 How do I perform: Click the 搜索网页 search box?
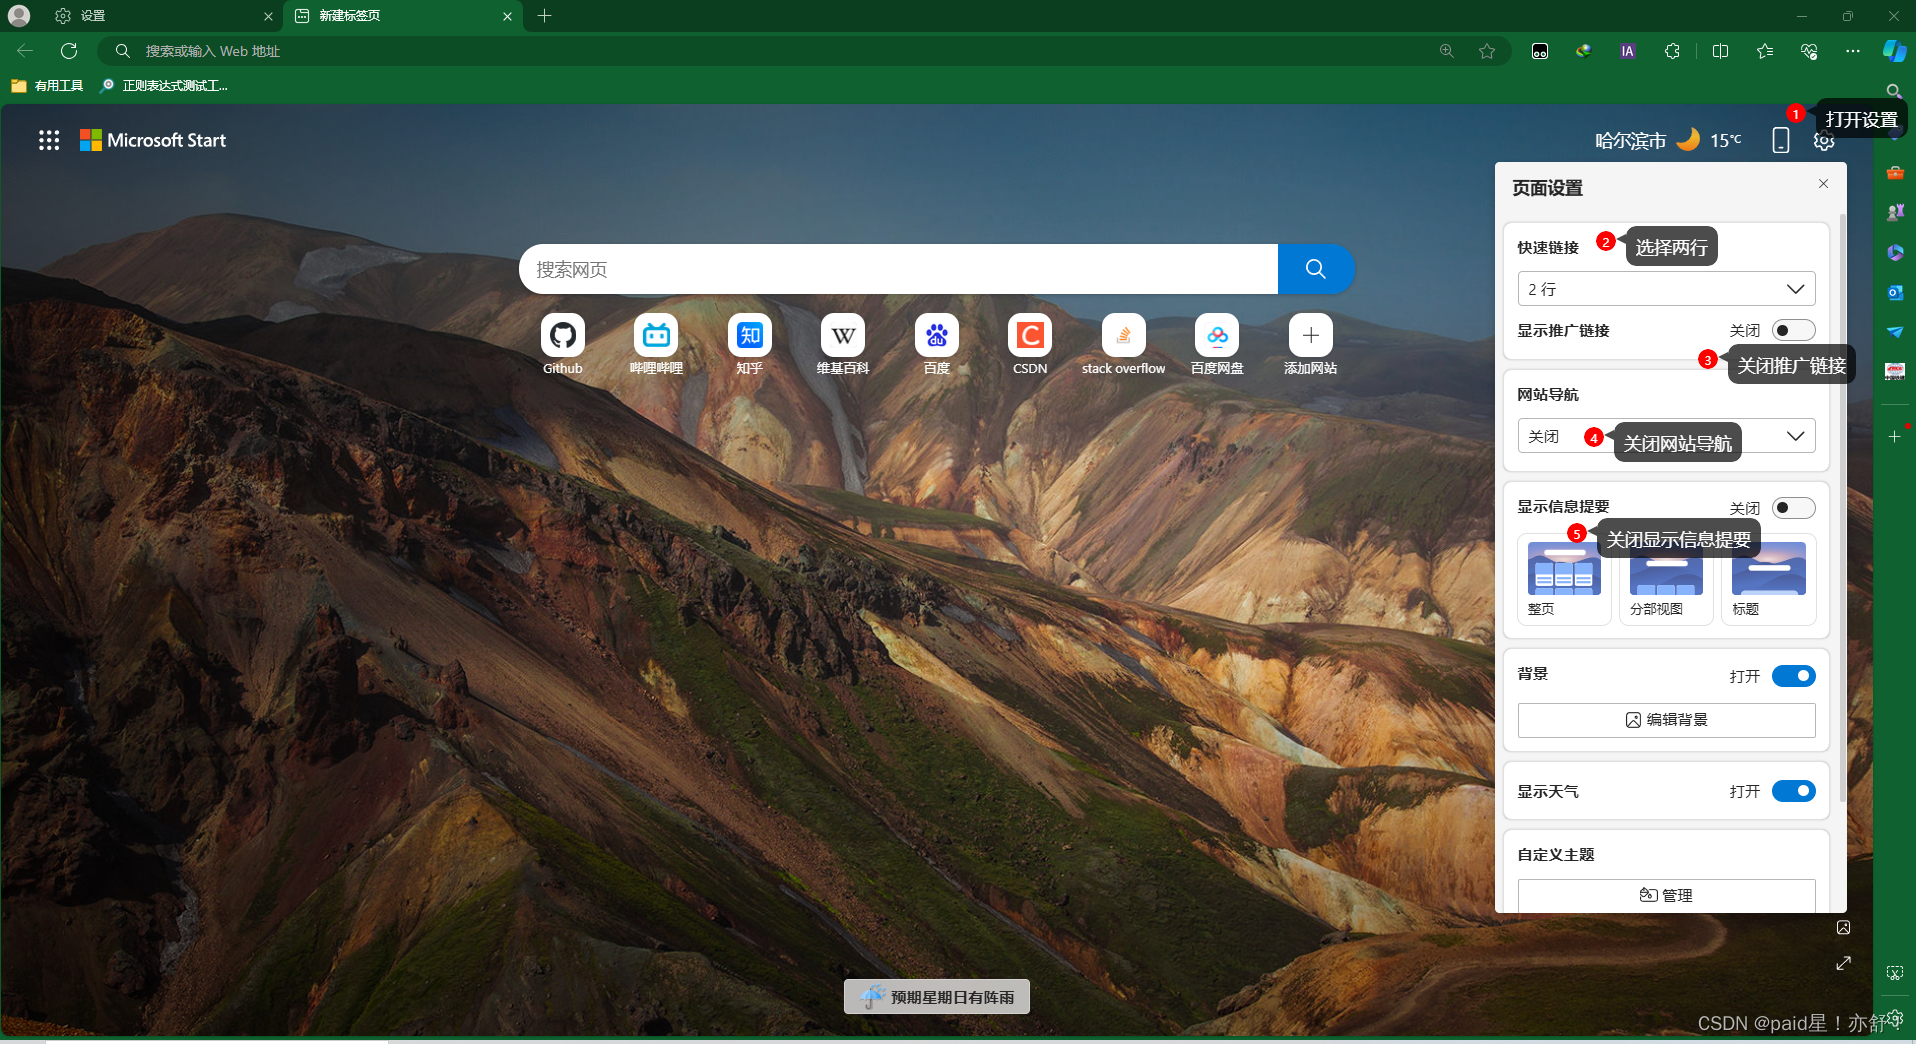click(x=898, y=269)
